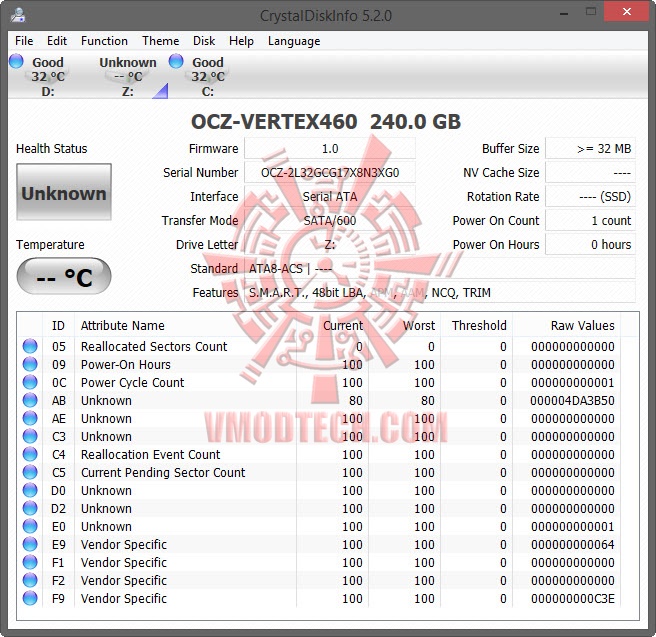Click the Serial Number field
656x637 pixels.
point(330,172)
